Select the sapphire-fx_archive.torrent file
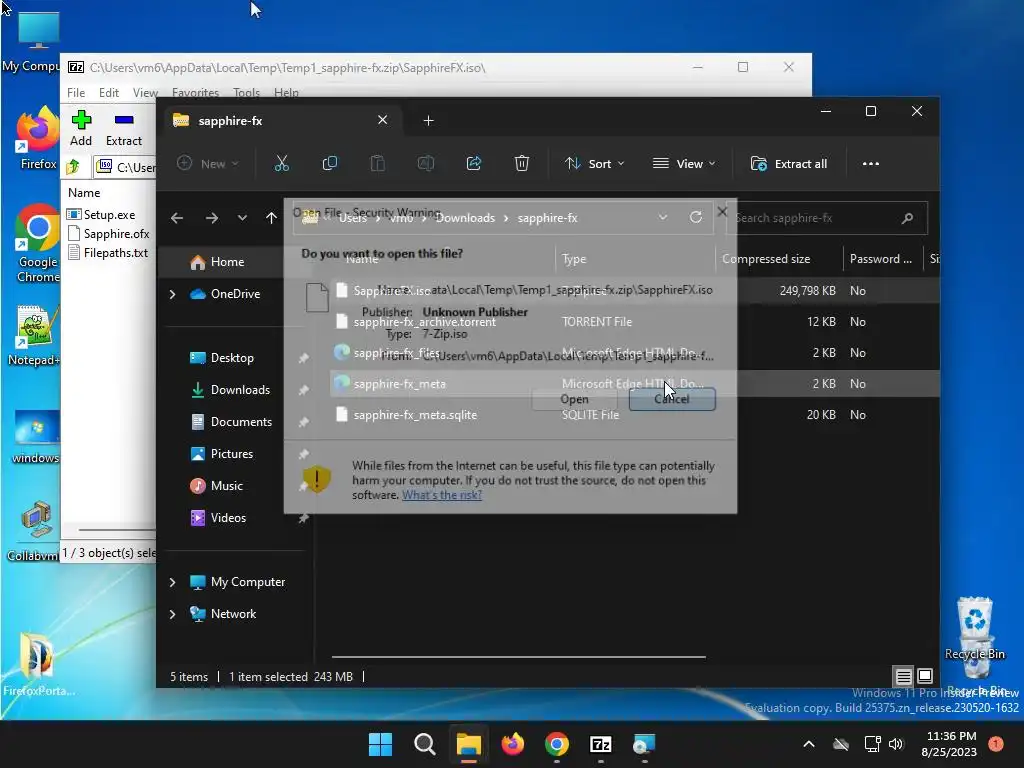The width and height of the screenshot is (1024, 768). tap(424, 322)
